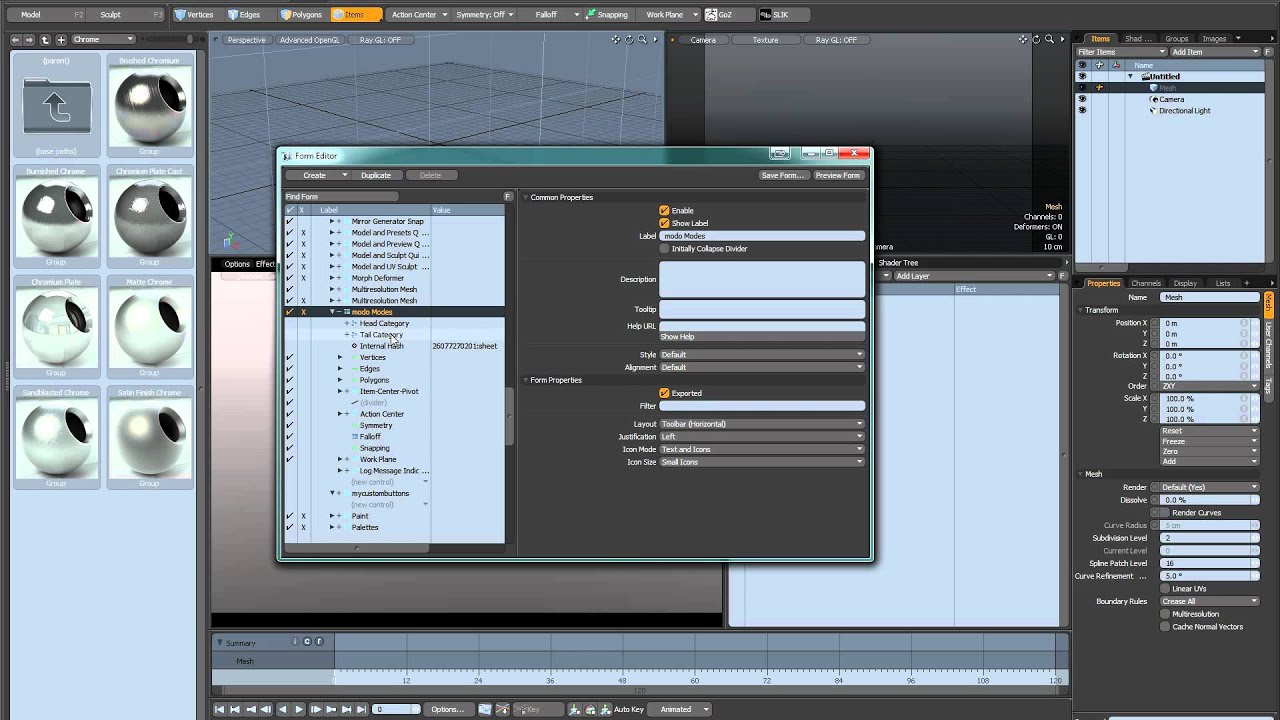Toggle the Exported checkbox in Form Properties
This screenshot has width=1280, height=720.
[x=664, y=393]
